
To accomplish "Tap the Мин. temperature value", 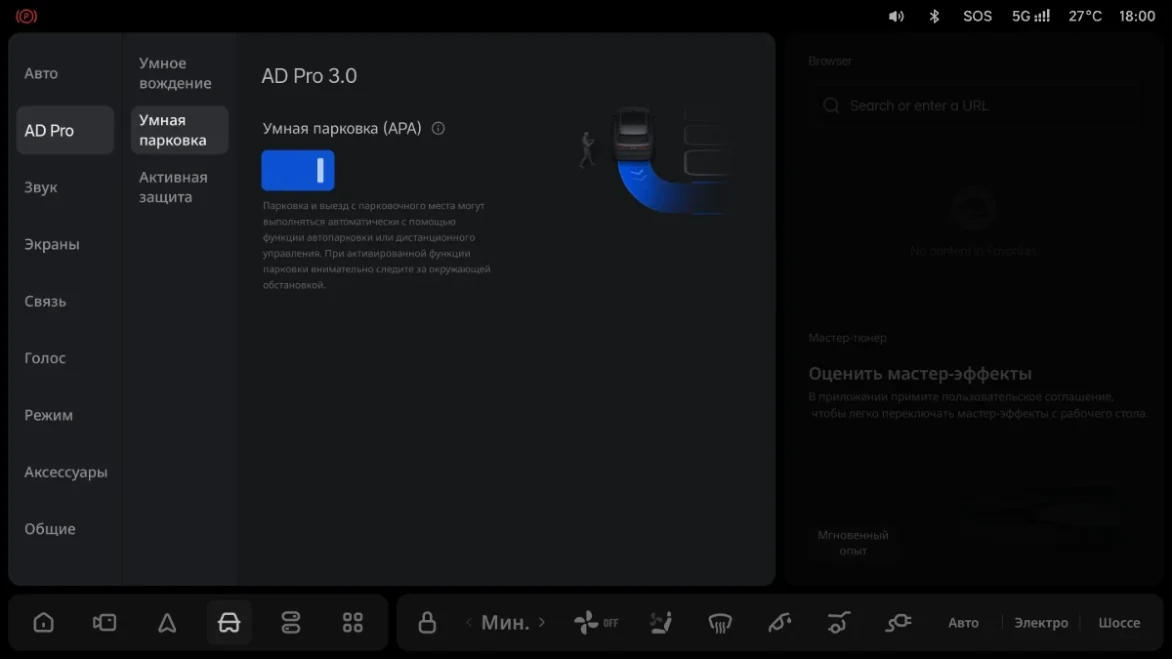I will pyautogui.click(x=505, y=622).
